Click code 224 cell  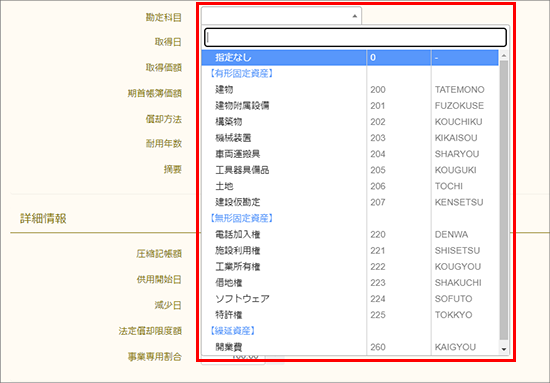click(378, 299)
